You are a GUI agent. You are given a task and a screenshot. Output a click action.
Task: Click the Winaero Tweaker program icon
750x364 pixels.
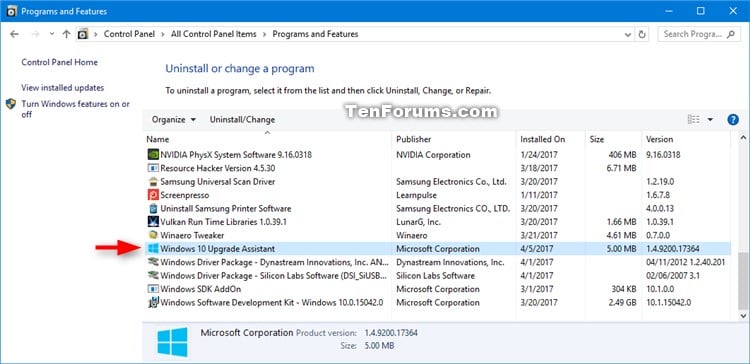pos(153,235)
